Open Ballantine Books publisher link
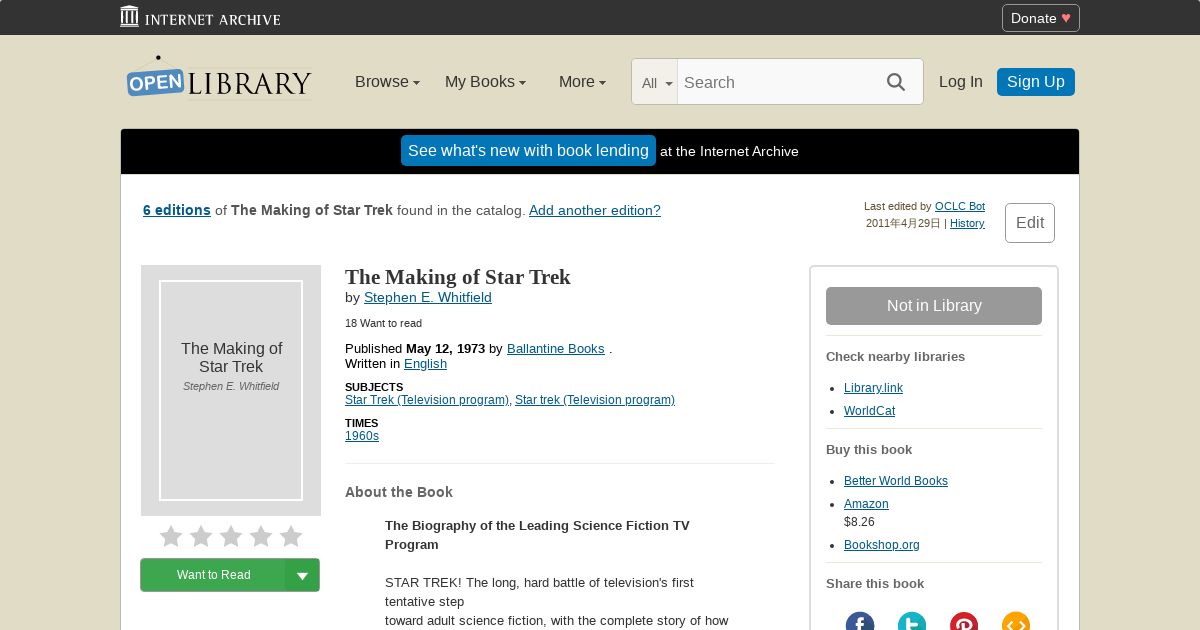This screenshot has width=1200, height=630. pyautogui.click(x=556, y=349)
